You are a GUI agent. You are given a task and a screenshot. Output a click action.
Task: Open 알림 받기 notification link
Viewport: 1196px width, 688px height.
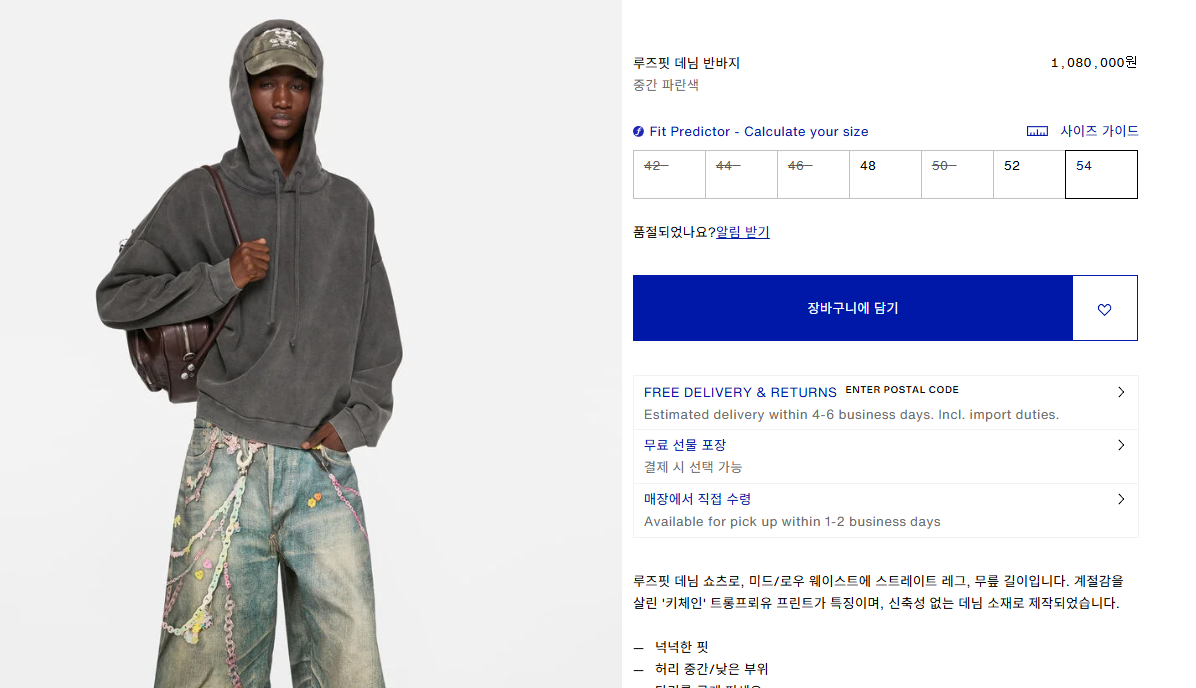(743, 232)
